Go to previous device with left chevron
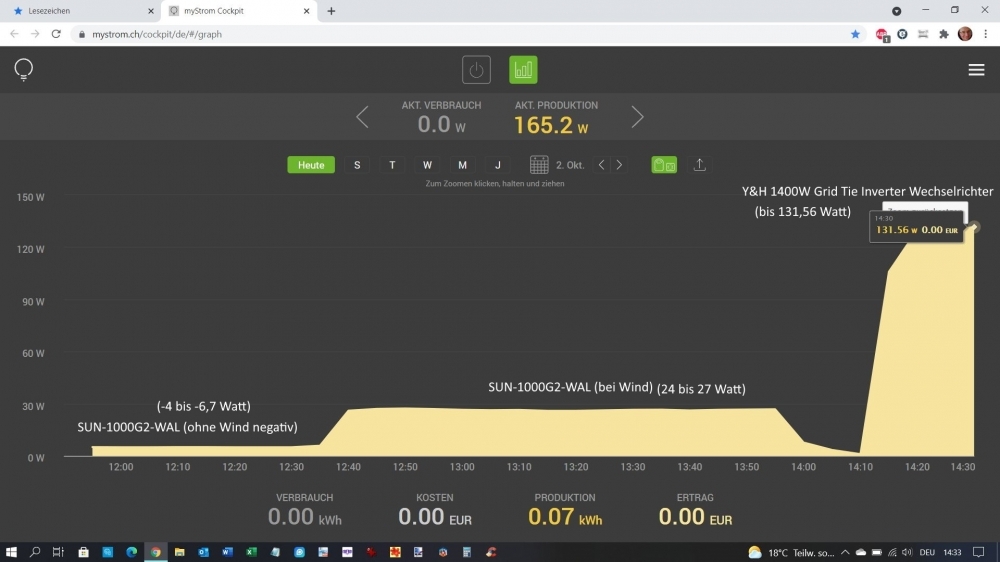Image resolution: width=1000 pixels, height=562 pixels. pyautogui.click(x=362, y=117)
